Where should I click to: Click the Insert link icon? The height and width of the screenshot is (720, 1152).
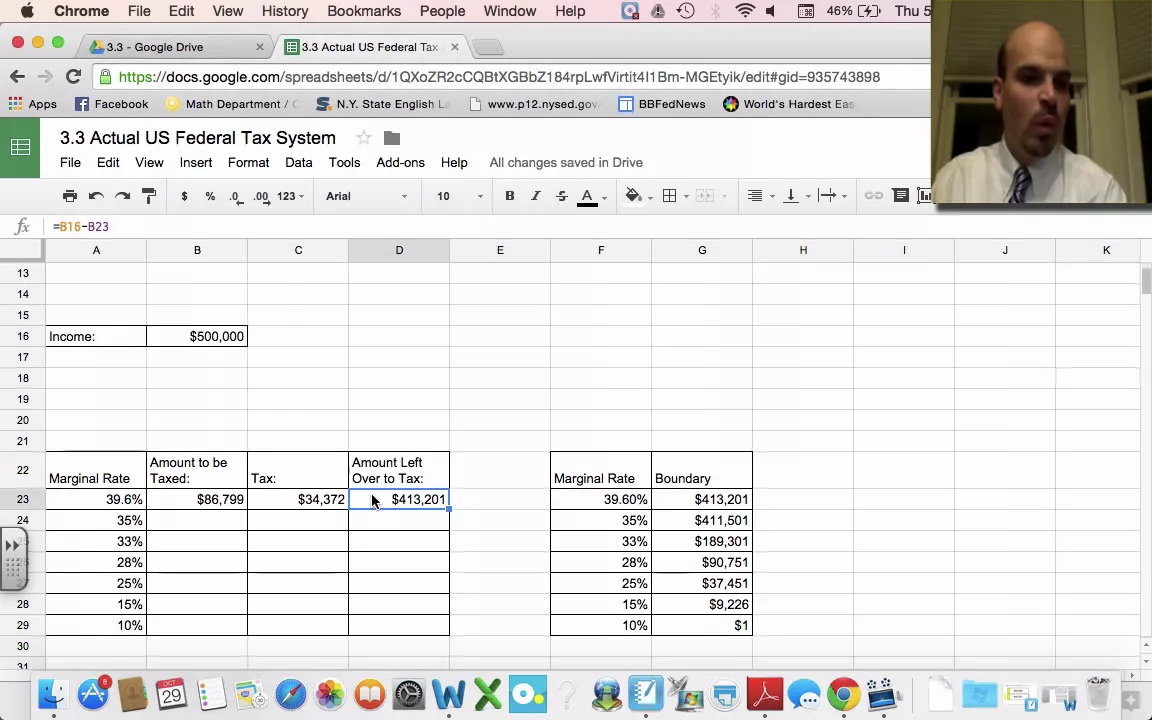[x=874, y=195]
